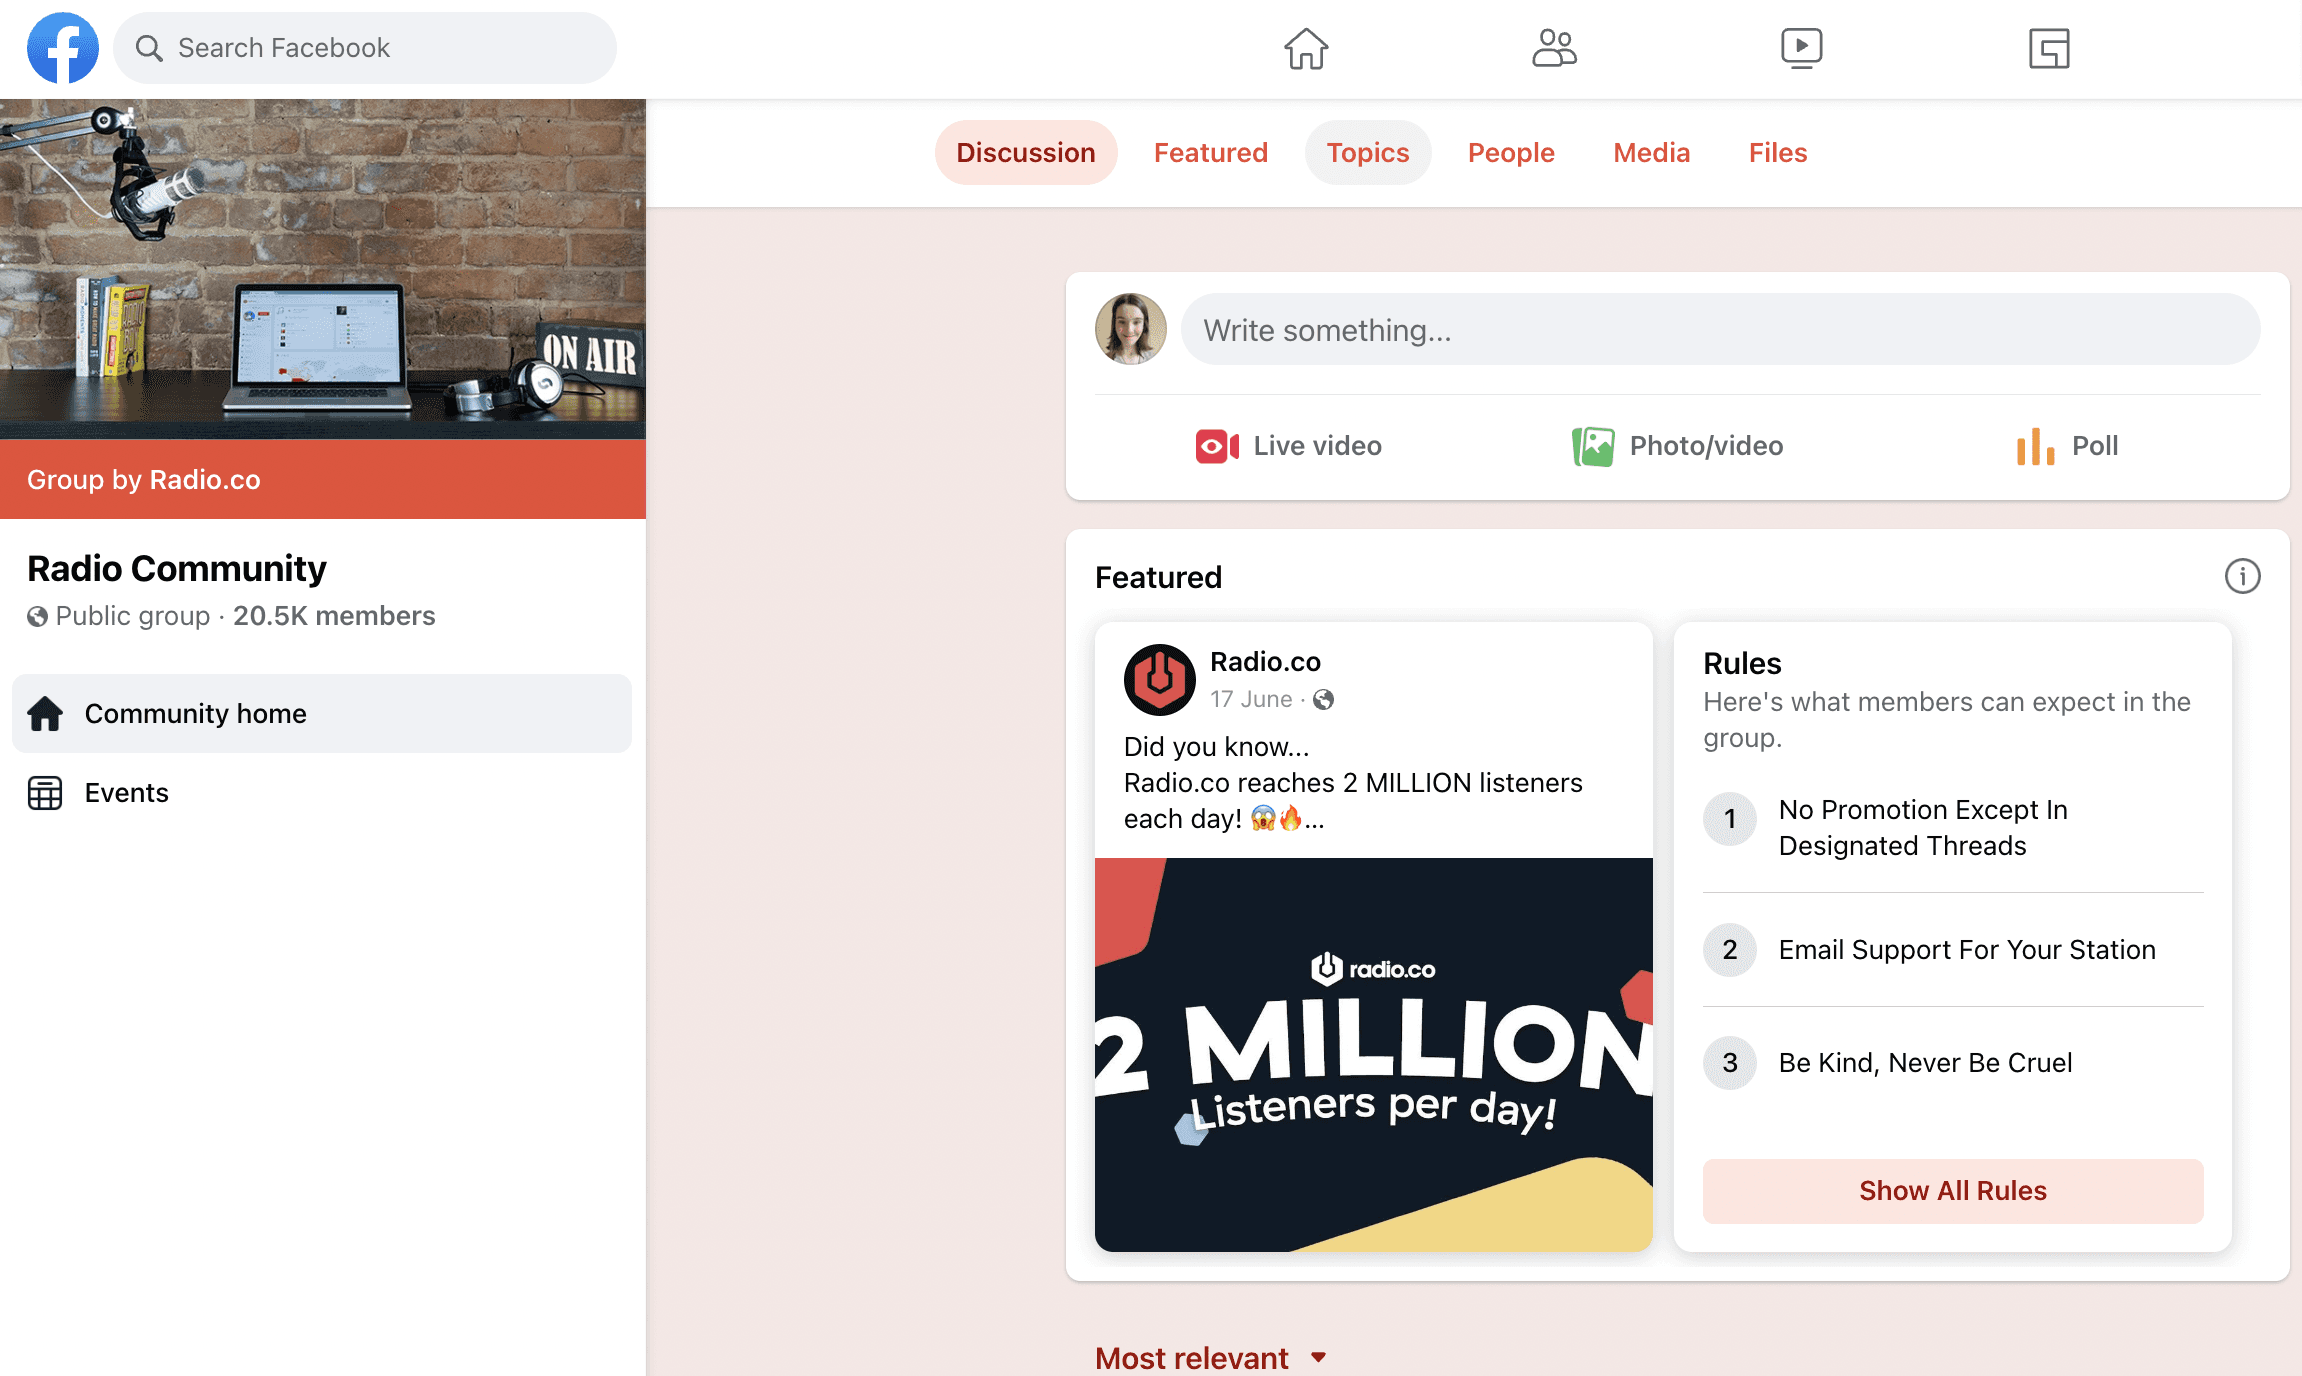
Task: Click the Facebook logo icon
Action: click(x=63, y=48)
